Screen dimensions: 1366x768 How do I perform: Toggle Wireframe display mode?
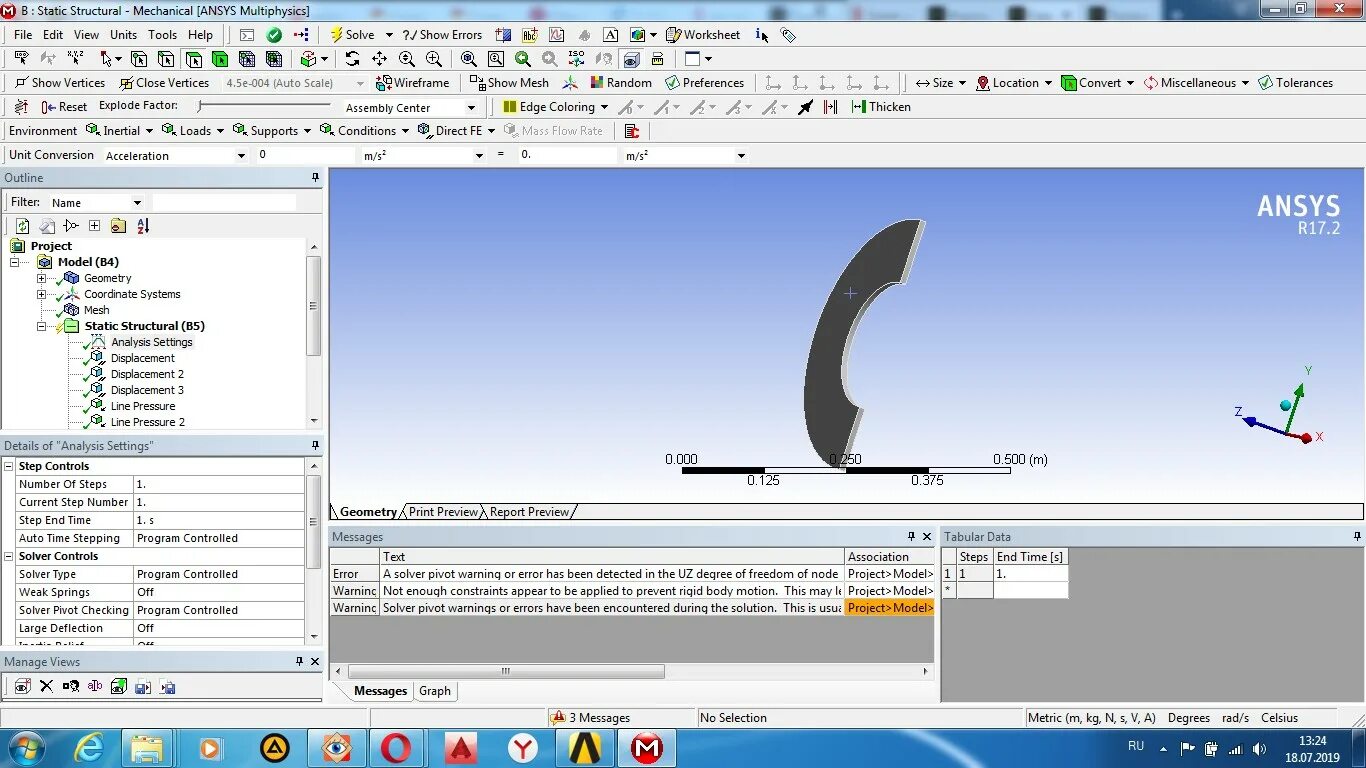tap(412, 83)
